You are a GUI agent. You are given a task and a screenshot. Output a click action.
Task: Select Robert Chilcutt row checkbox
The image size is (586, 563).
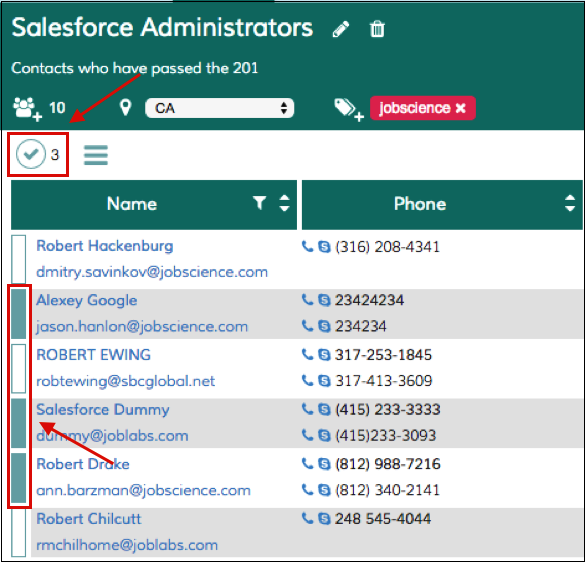tap(19, 533)
